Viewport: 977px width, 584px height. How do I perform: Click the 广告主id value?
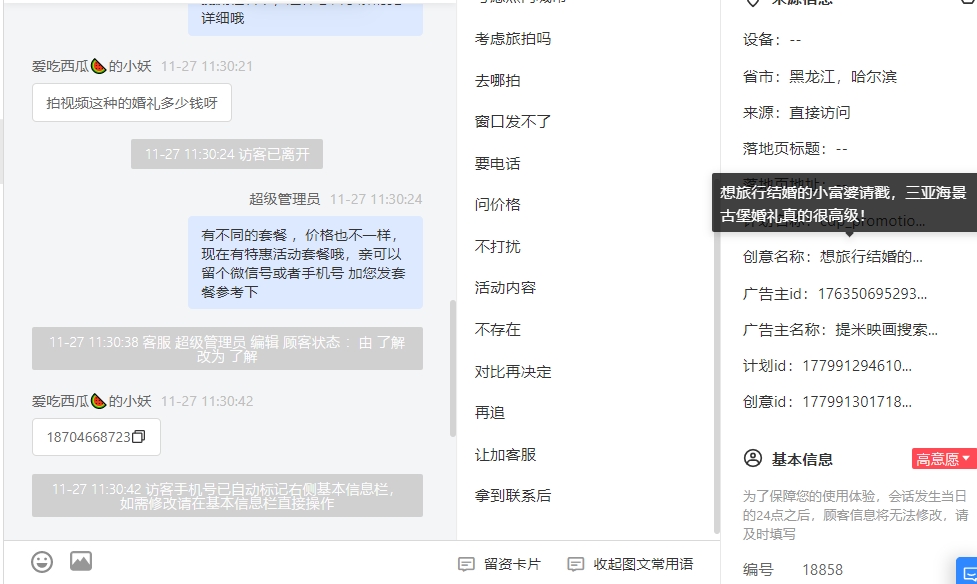coord(872,294)
